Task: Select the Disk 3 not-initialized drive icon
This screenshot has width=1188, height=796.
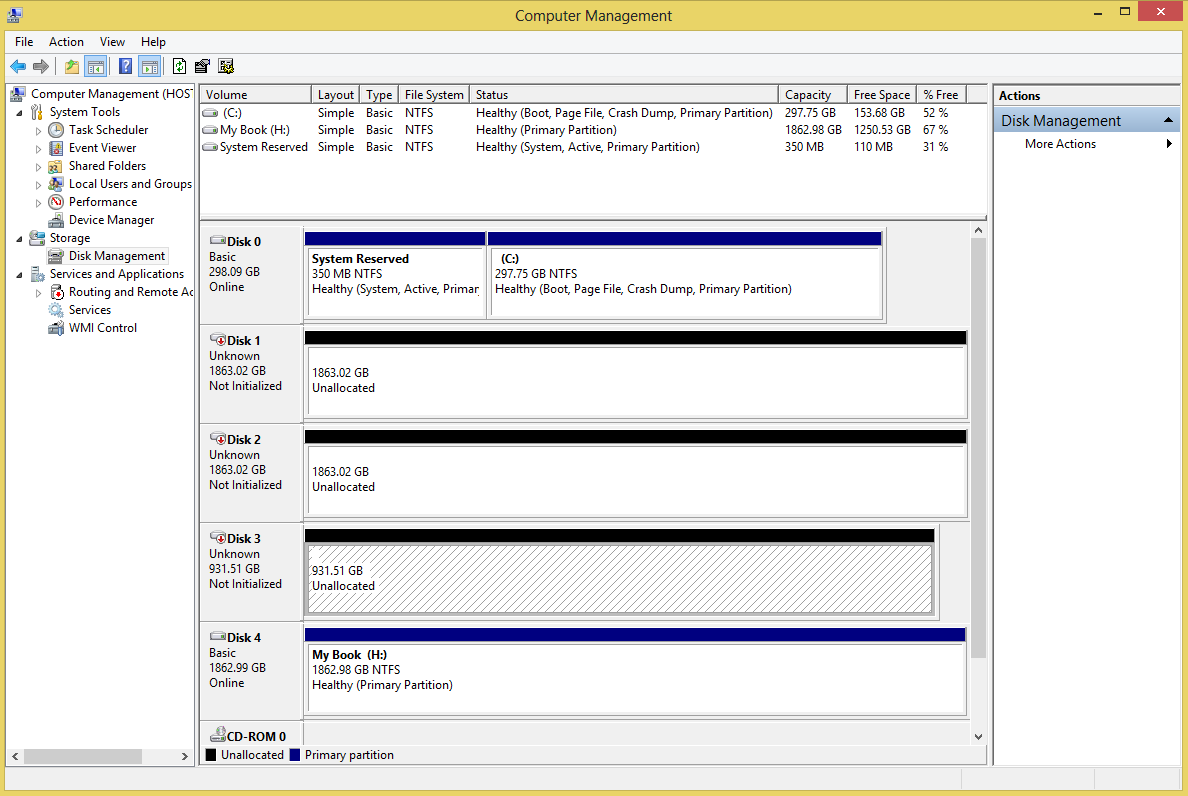Action: [x=217, y=538]
